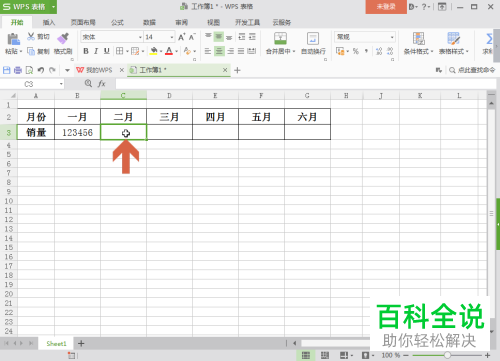Click the Cut scissors icon
The height and width of the screenshot is (361, 500).
coord(31,36)
